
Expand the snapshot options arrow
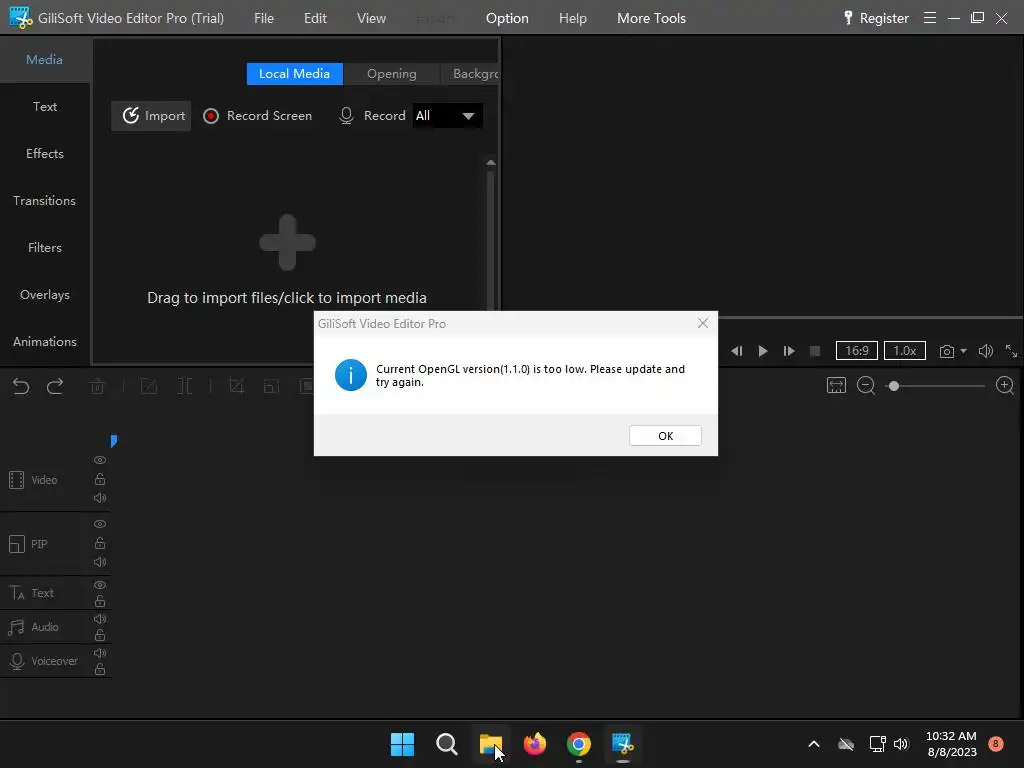click(x=963, y=351)
